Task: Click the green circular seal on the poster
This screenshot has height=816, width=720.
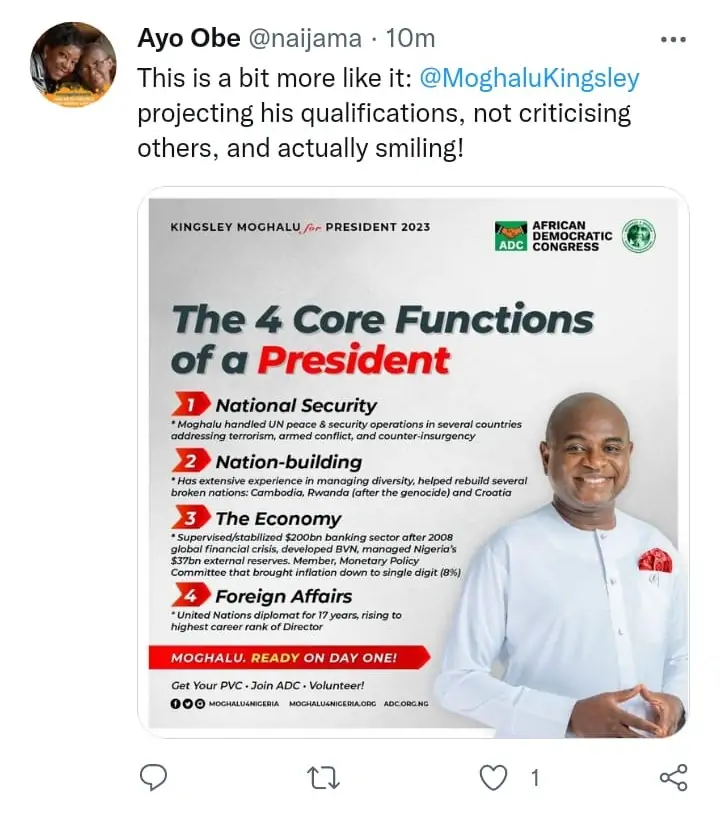Action: (638, 236)
